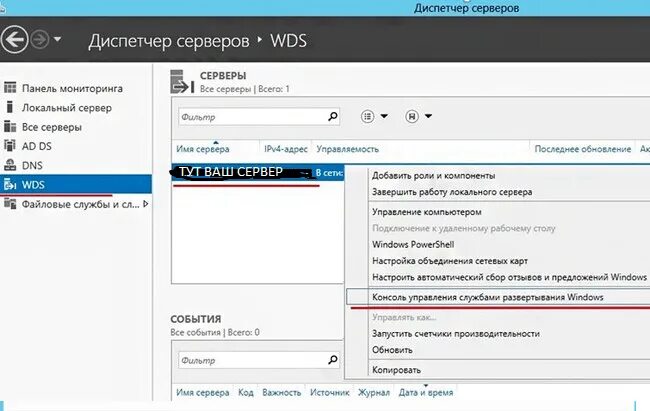Choose Завершить работу локального сервера
The height and width of the screenshot is (411, 650).
tap(452, 192)
